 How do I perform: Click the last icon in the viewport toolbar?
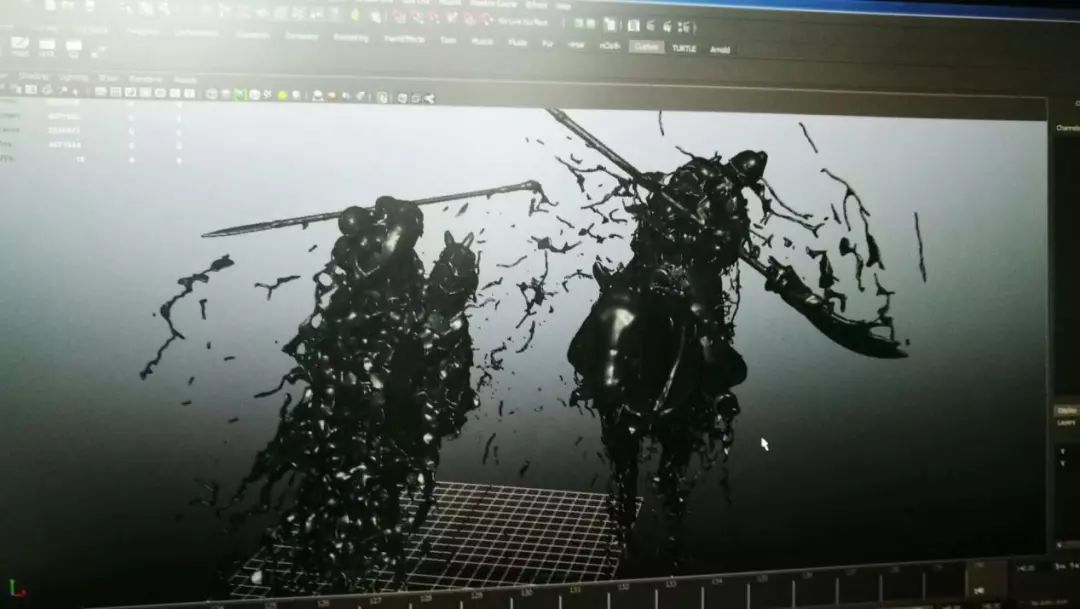click(x=429, y=99)
